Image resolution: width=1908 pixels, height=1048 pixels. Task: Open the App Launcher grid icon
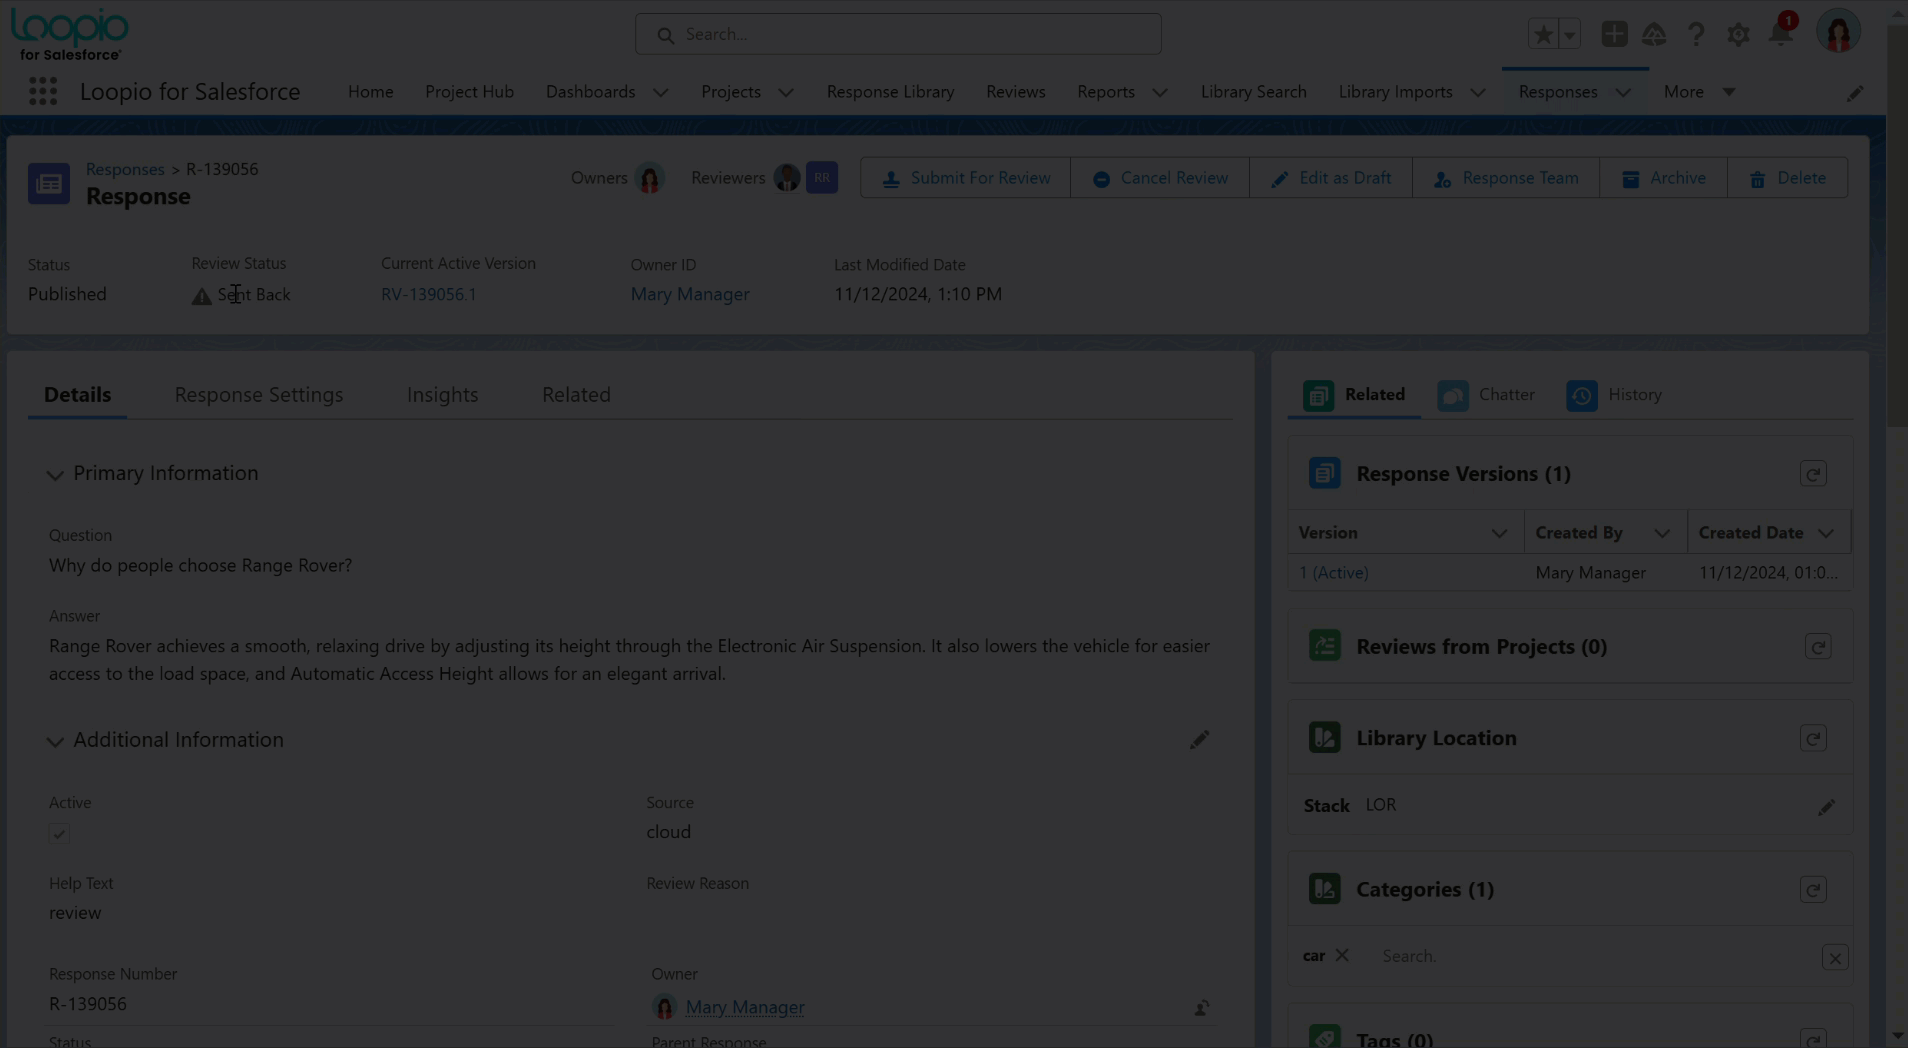coord(43,91)
